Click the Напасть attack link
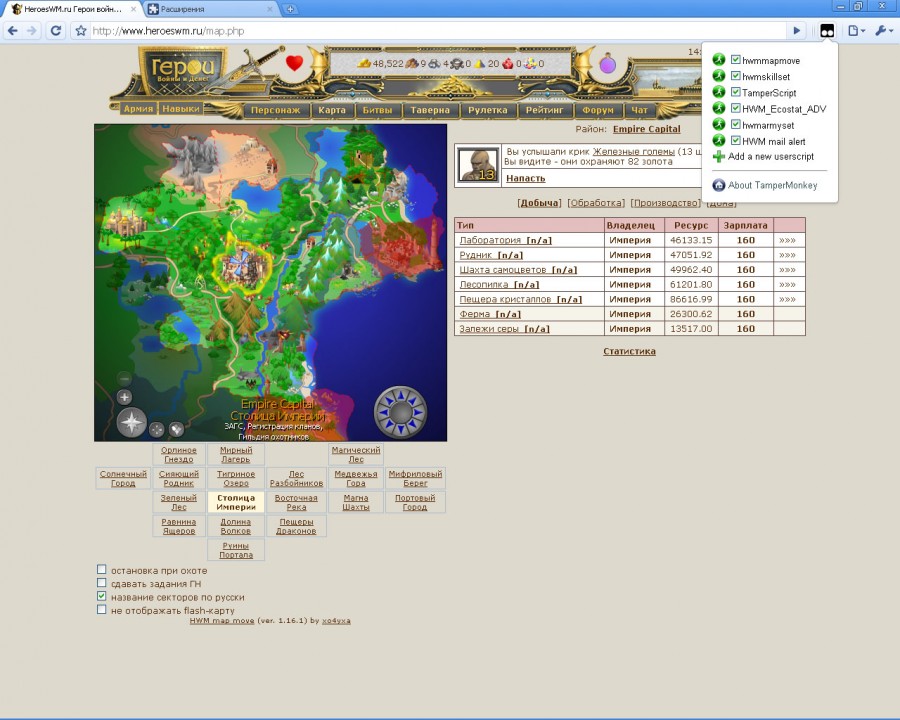This screenshot has height=720, width=900. 525,178
